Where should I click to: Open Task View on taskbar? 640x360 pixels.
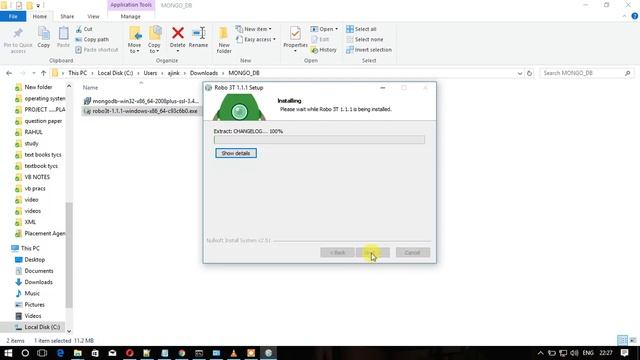(x=42, y=353)
